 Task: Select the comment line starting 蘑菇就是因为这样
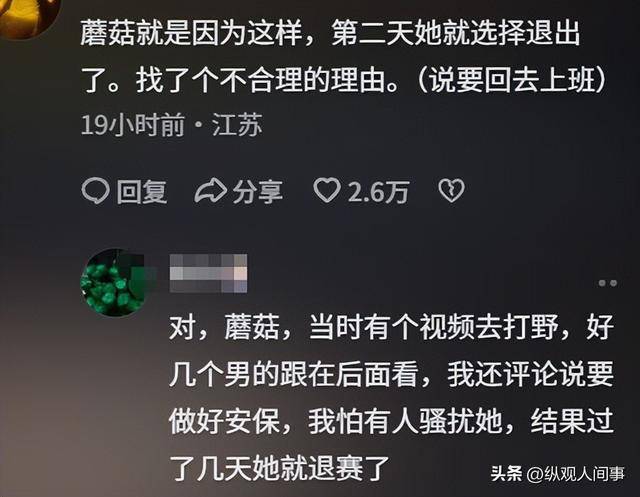[330, 33]
